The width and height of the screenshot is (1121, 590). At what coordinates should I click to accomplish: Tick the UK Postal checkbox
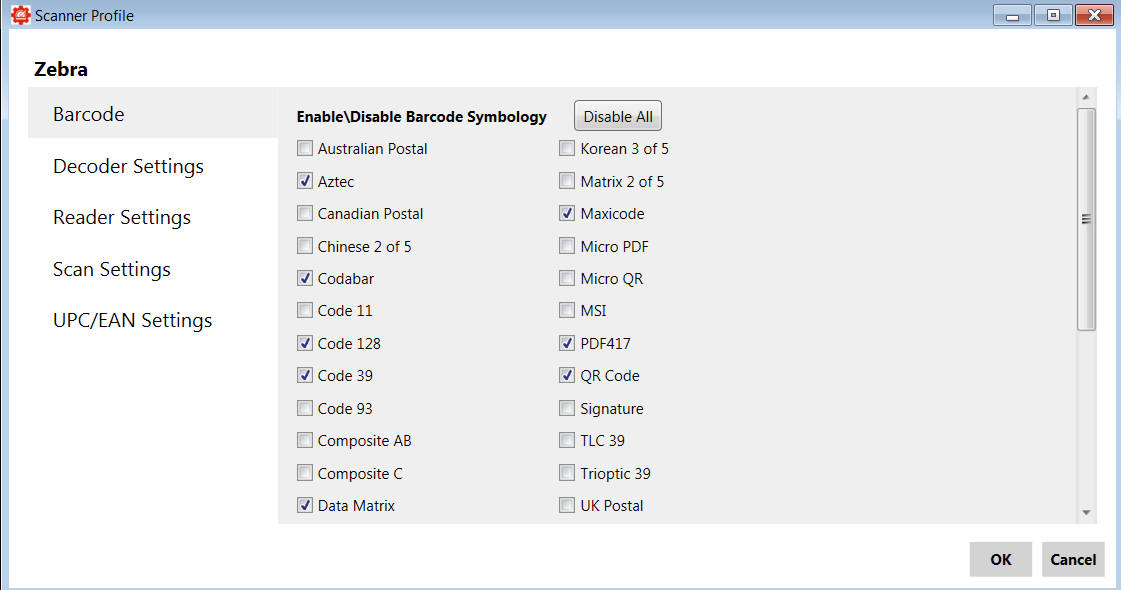click(567, 506)
